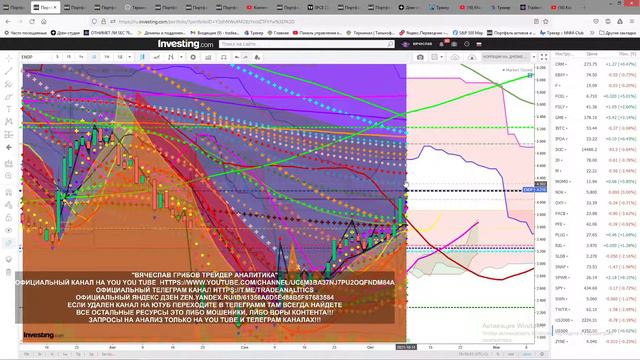Select ZYNE row in watchlist
This screenshot has width=640, height=360.
click(595, 342)
